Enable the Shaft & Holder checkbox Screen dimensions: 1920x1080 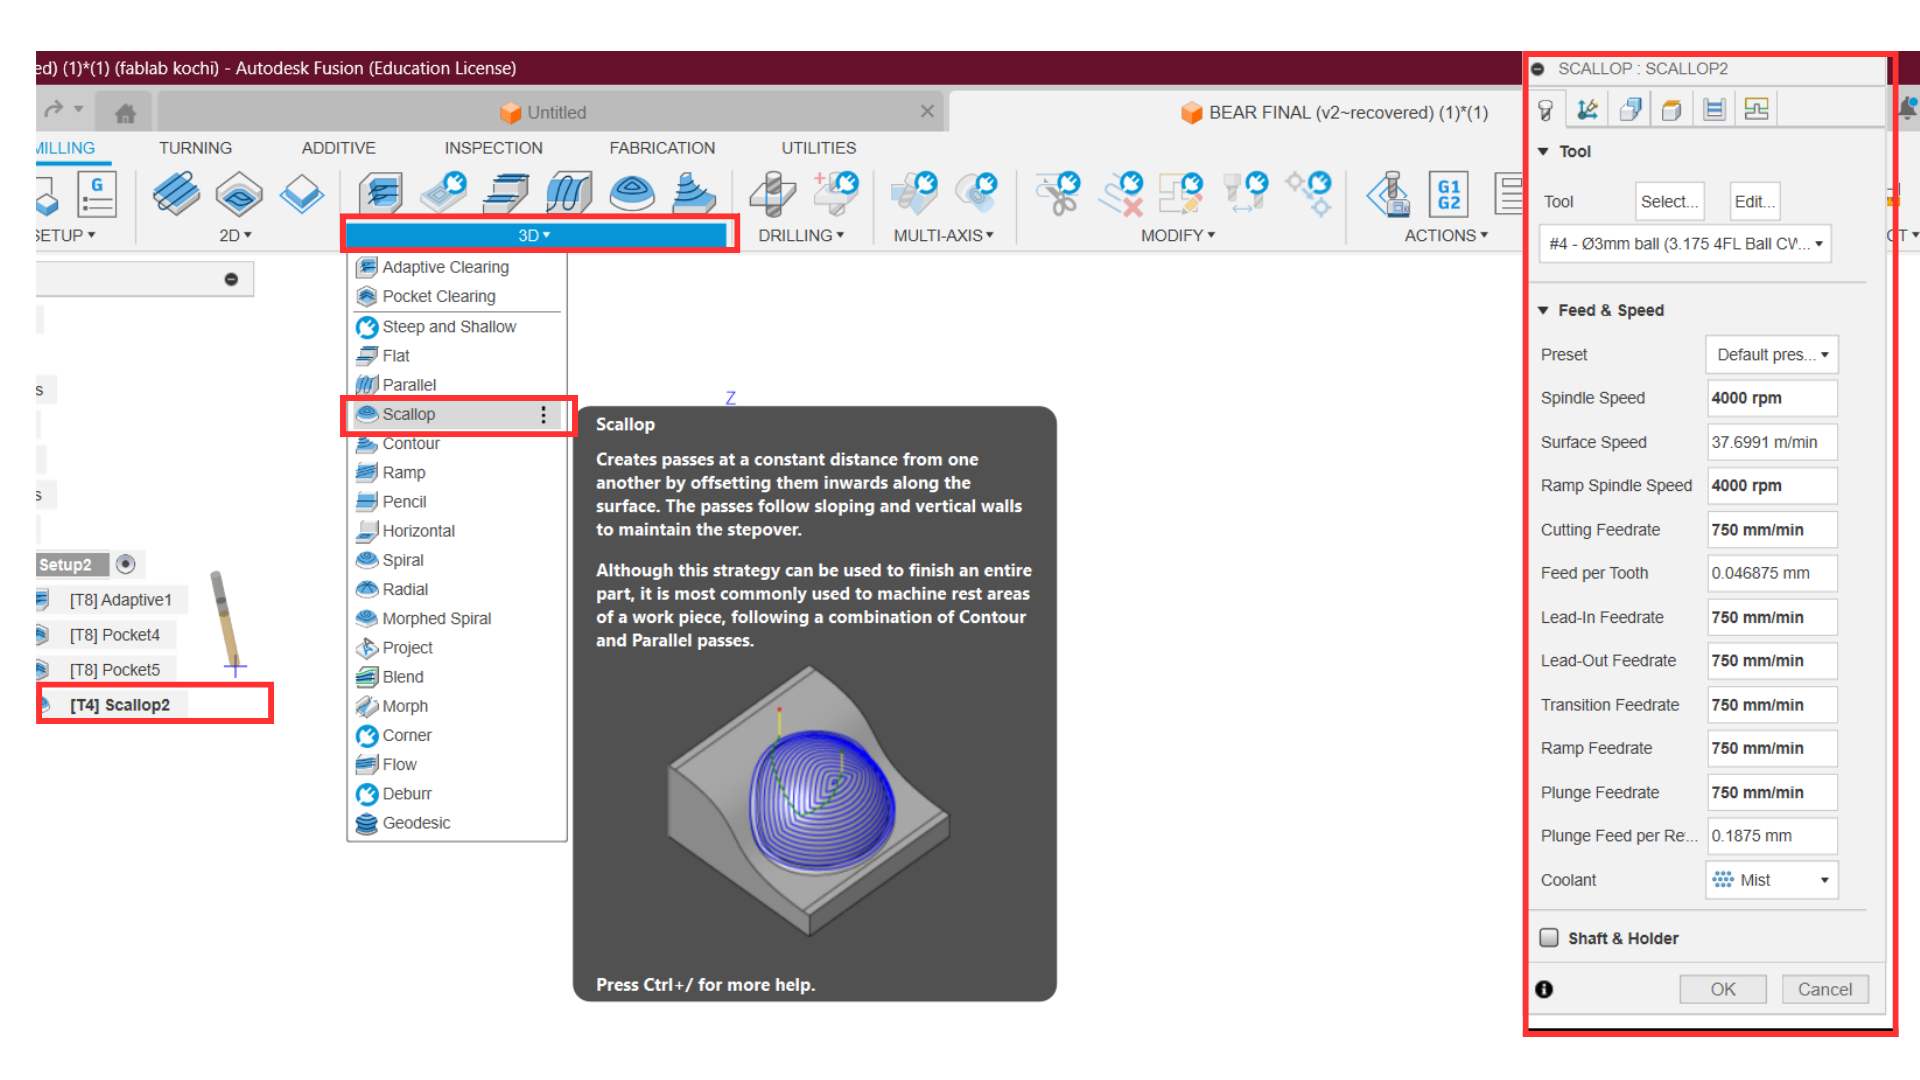[x=1549, y=937]
